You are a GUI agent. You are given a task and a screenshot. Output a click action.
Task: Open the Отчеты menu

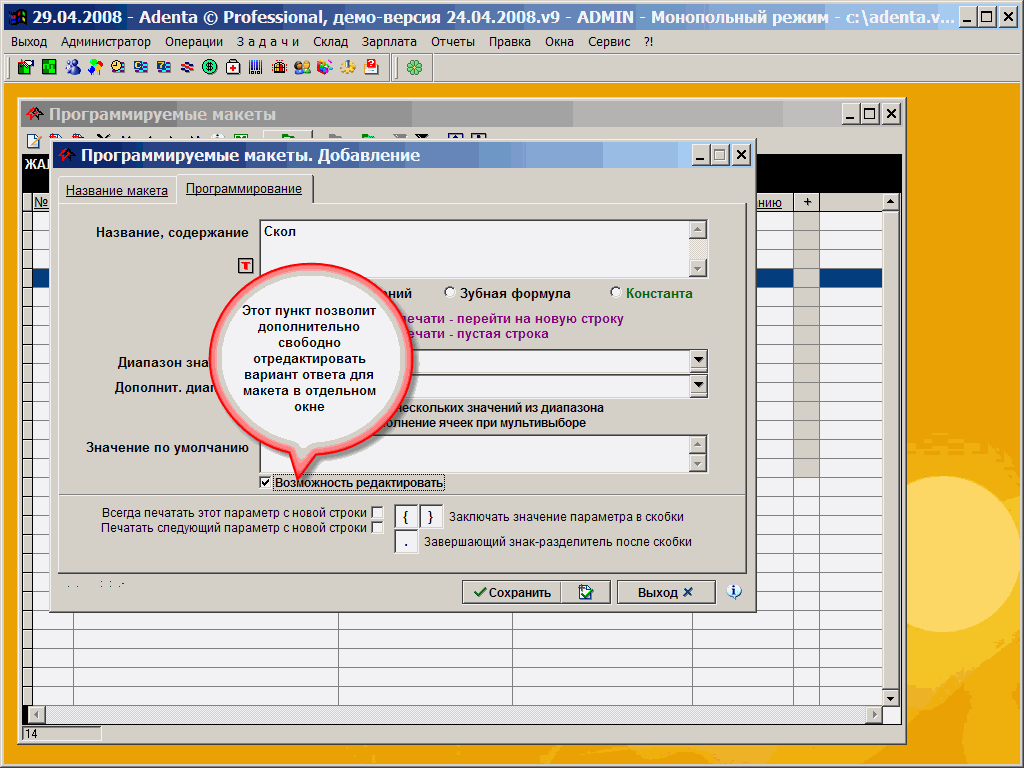[453, 41]
